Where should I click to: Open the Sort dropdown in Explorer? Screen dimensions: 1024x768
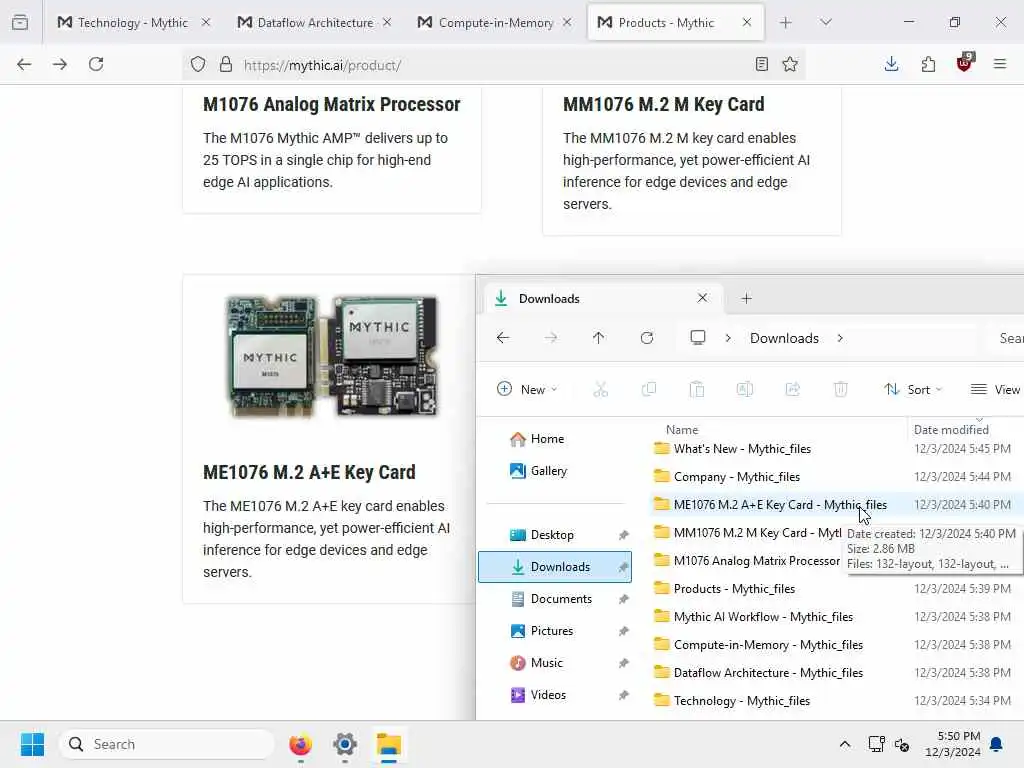(x=913, y=390)
